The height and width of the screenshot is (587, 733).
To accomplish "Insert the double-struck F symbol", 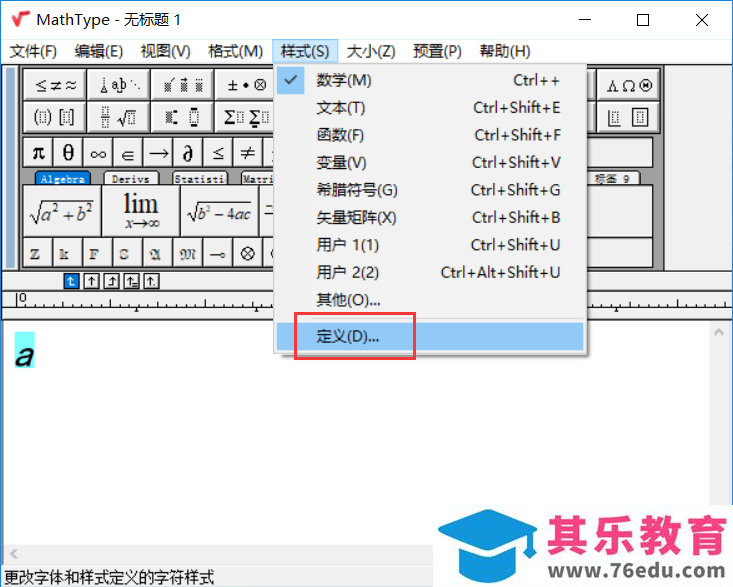I will pos(97,253).
